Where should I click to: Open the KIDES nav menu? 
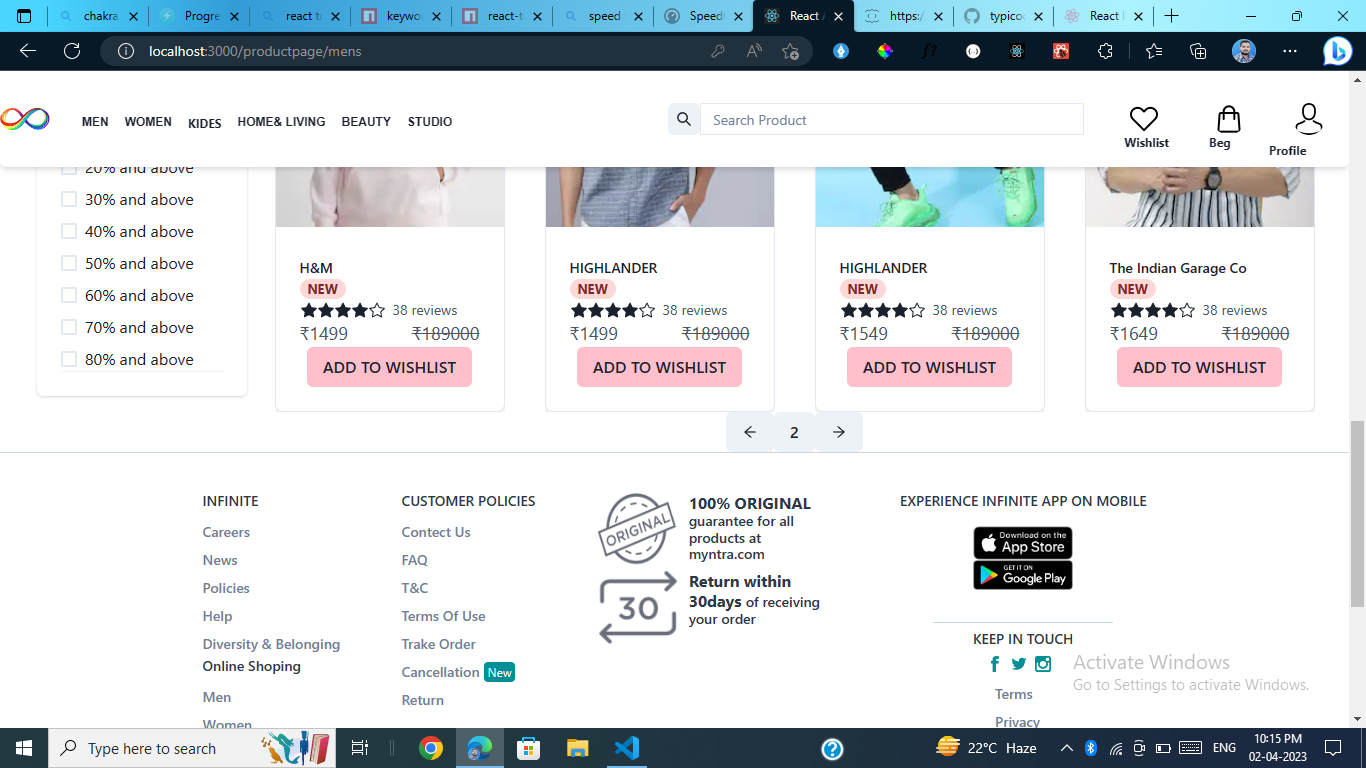pyautogui.click(x=205, y=124)
